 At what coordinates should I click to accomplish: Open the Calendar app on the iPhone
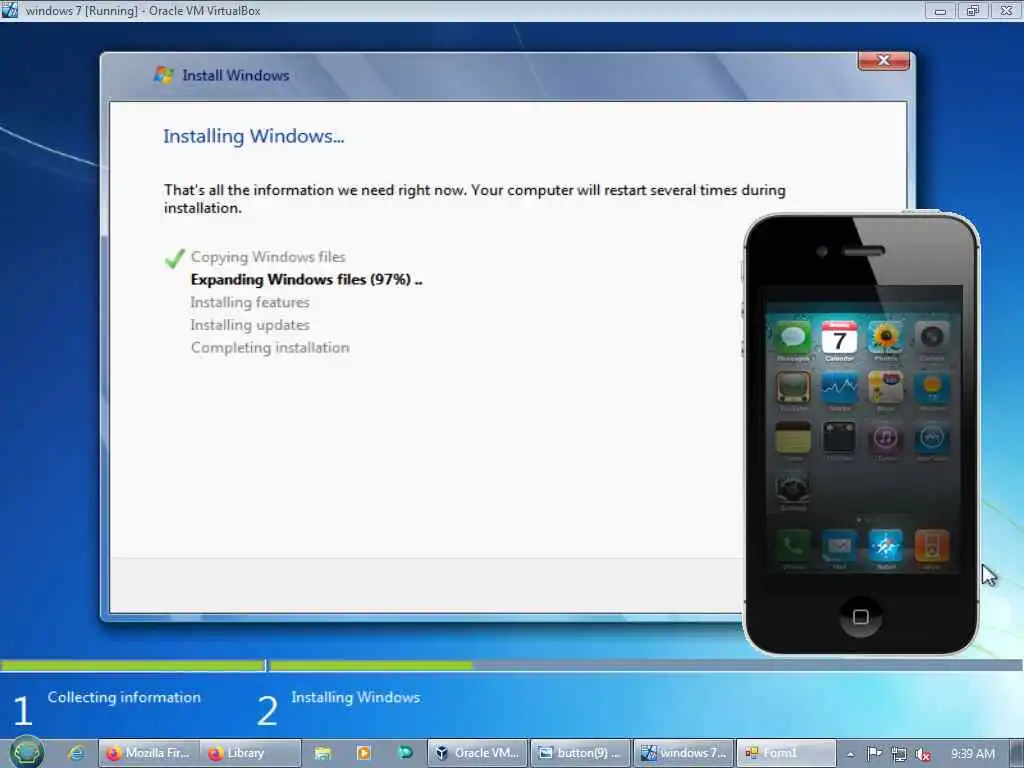tap(839, 338)
